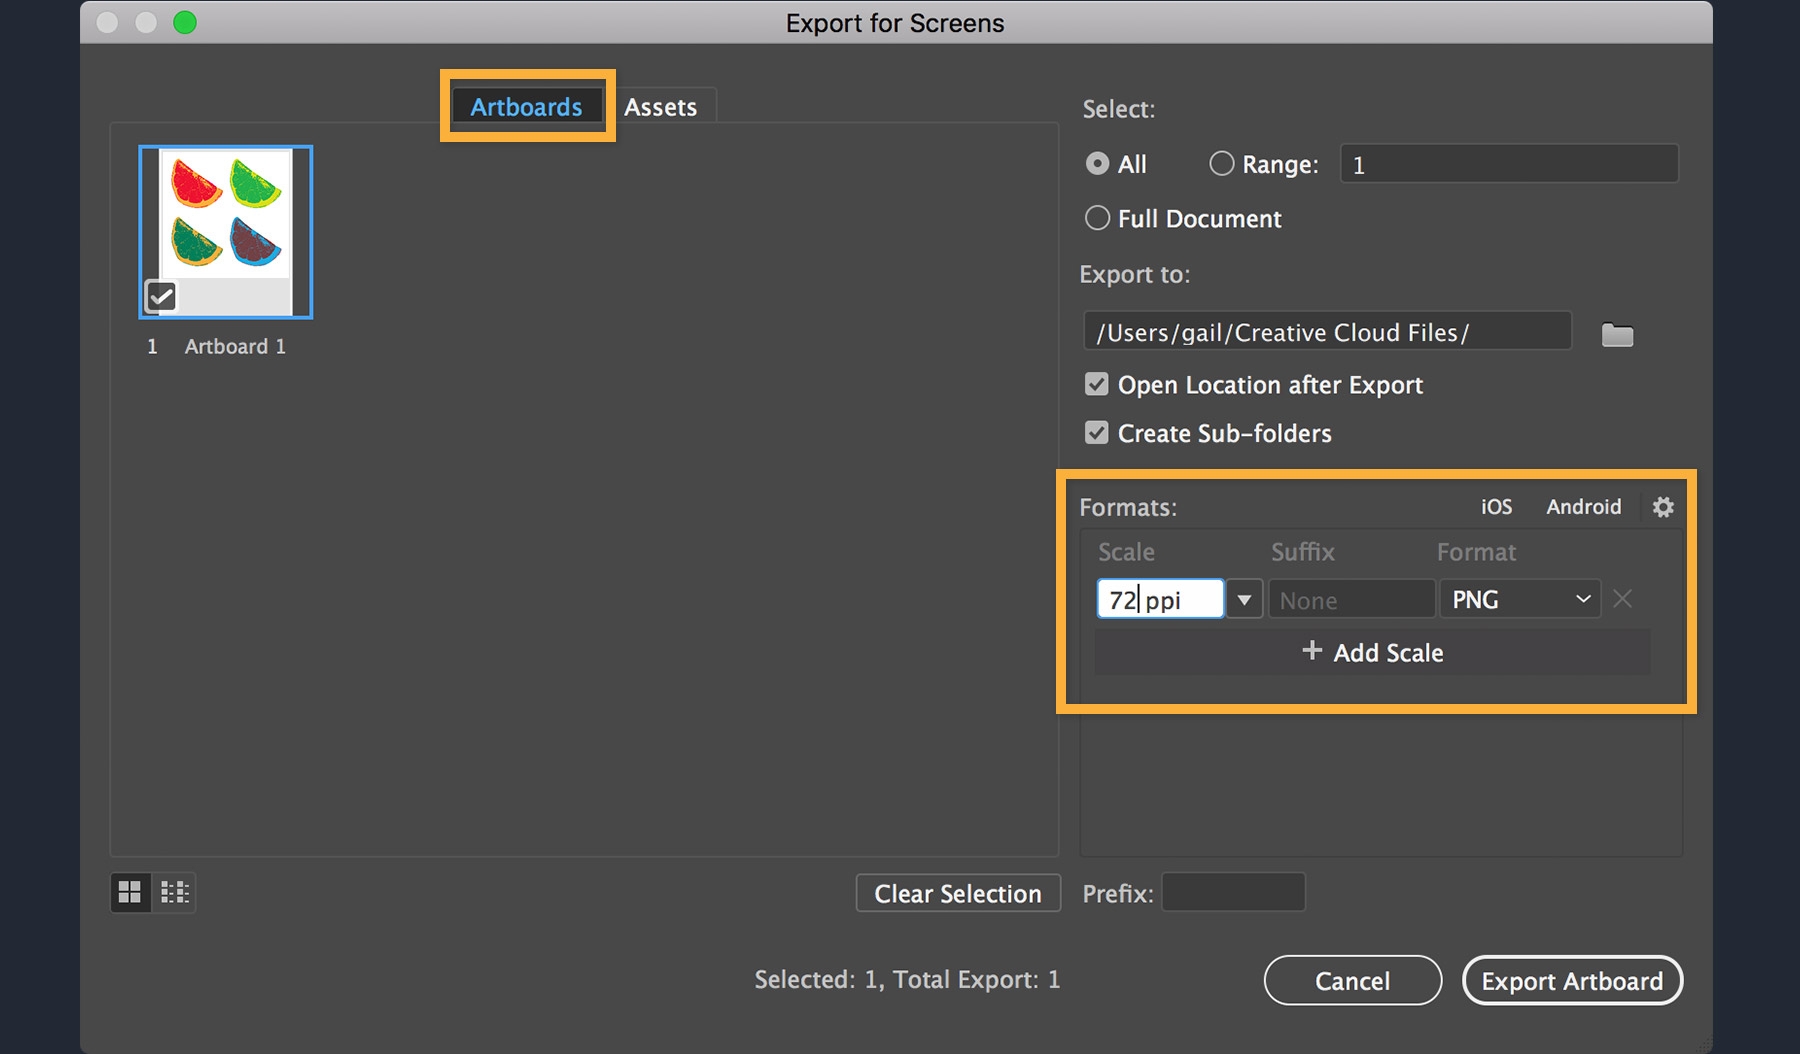Screen dimensions: 1800x1054
Task: Click the Export Artboard button
Action: point(1572,980)
